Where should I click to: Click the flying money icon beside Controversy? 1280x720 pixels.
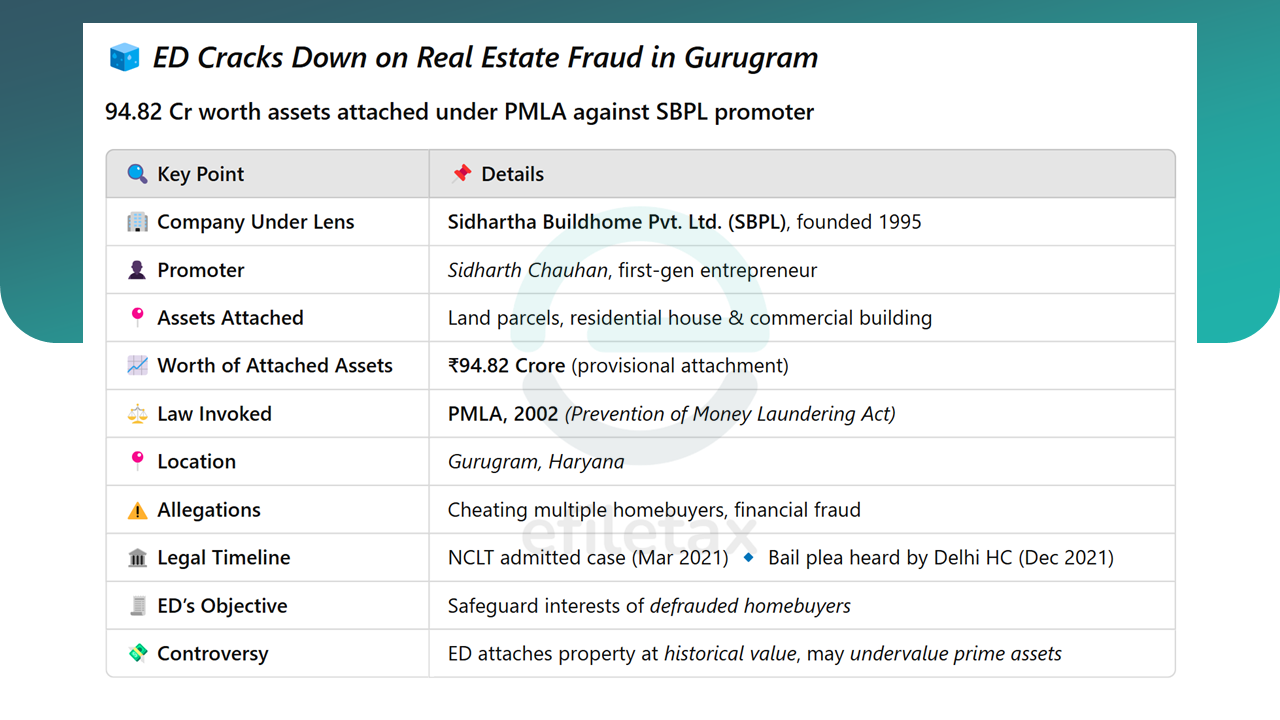coord(137,654)
